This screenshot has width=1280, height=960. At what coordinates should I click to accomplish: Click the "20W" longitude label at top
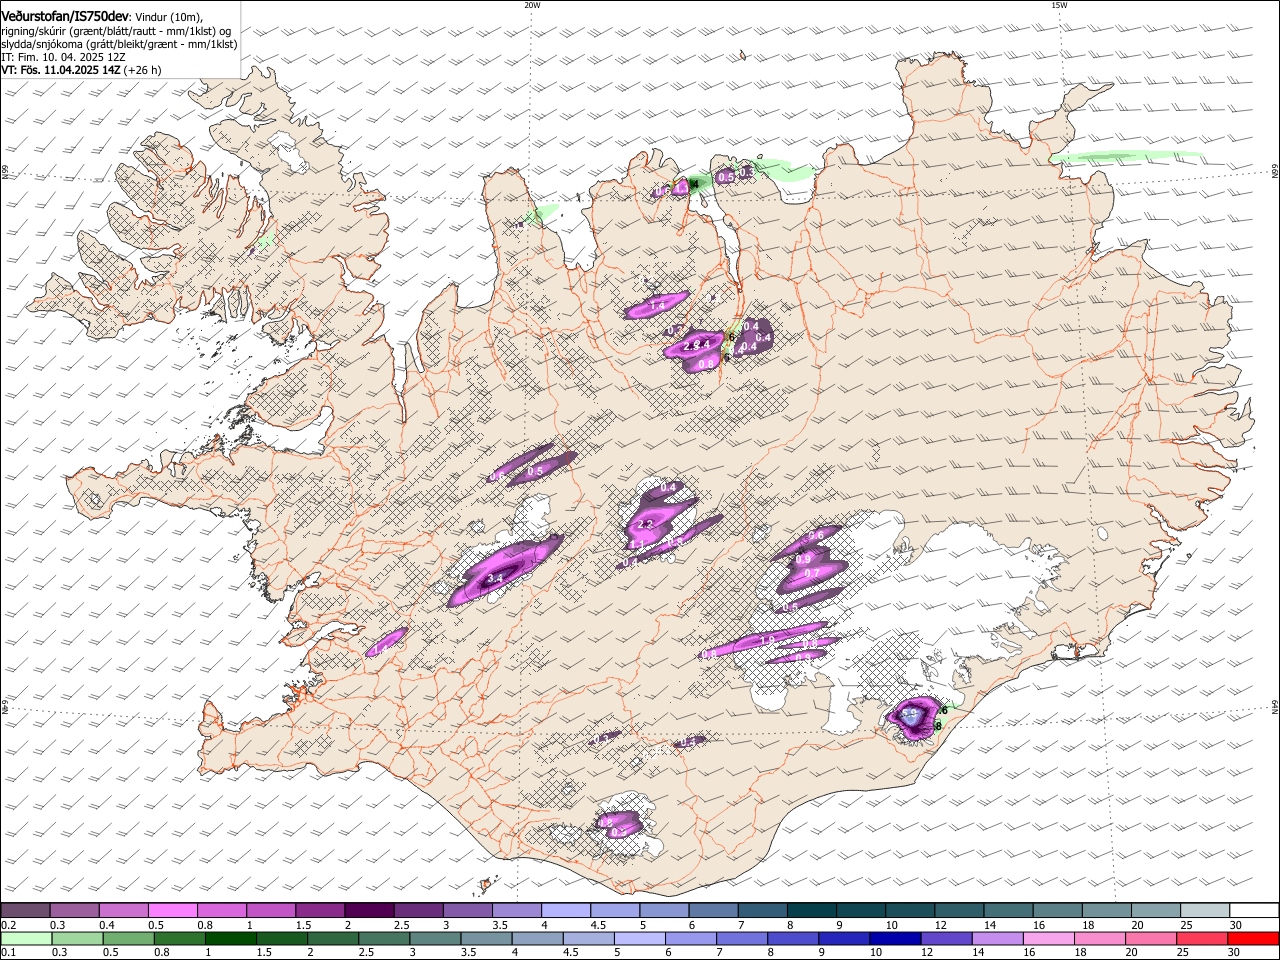click(x=532, y=5)
